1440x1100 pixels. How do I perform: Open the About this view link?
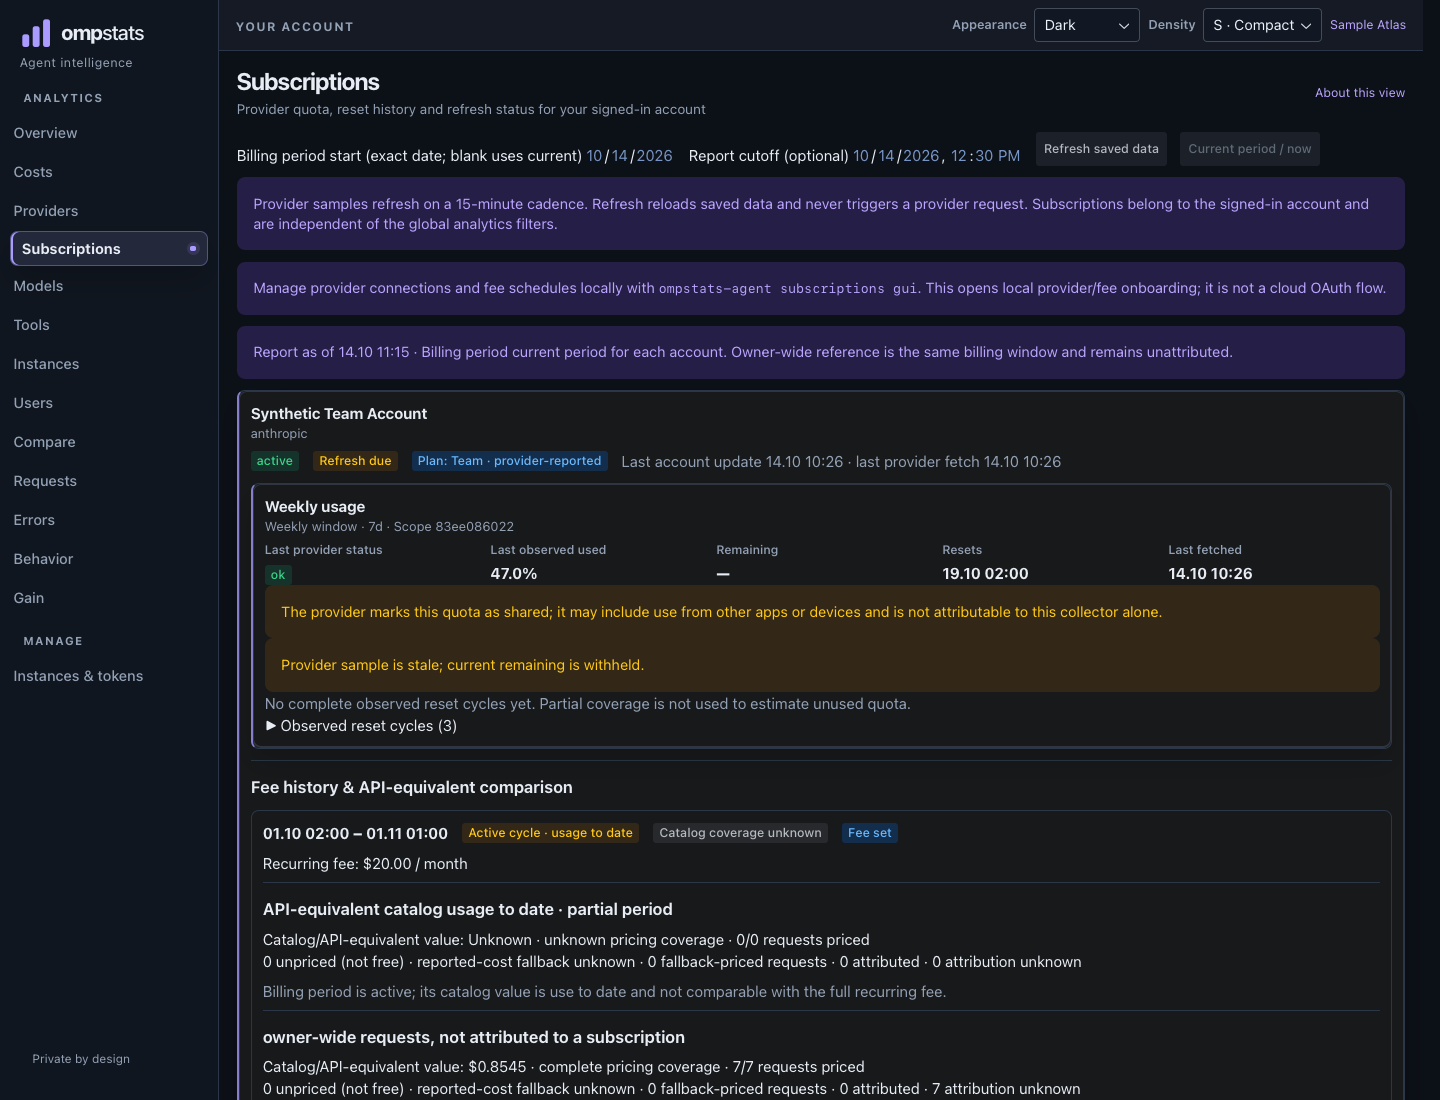1359,93
